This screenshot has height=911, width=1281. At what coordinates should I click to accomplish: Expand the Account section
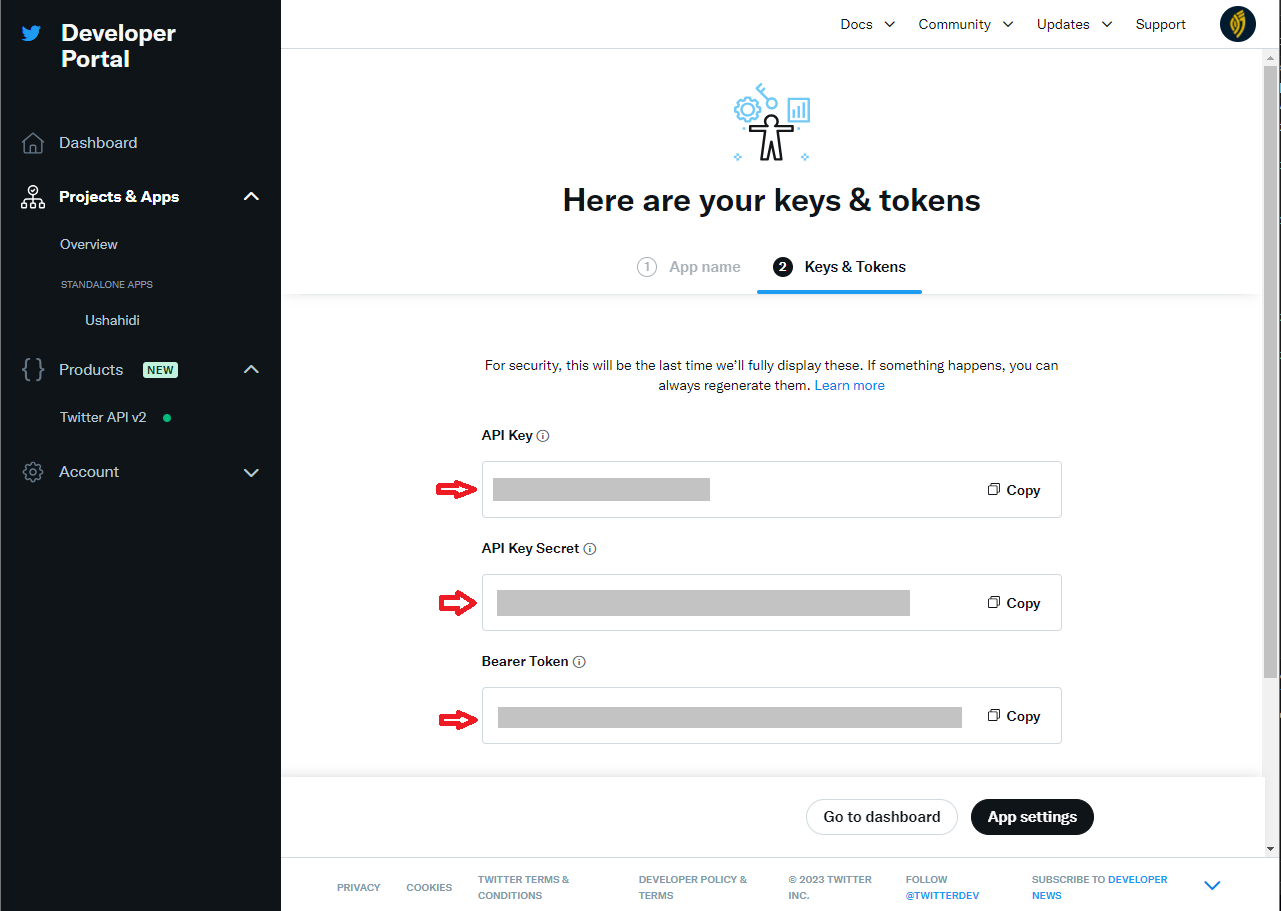(x=251, y=472)
